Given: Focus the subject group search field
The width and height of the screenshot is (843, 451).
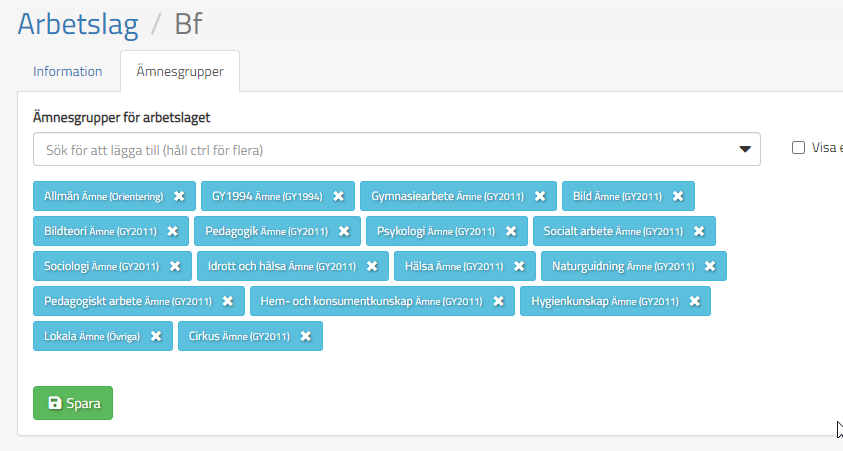Looking at the screenshot, I should 380,149.
